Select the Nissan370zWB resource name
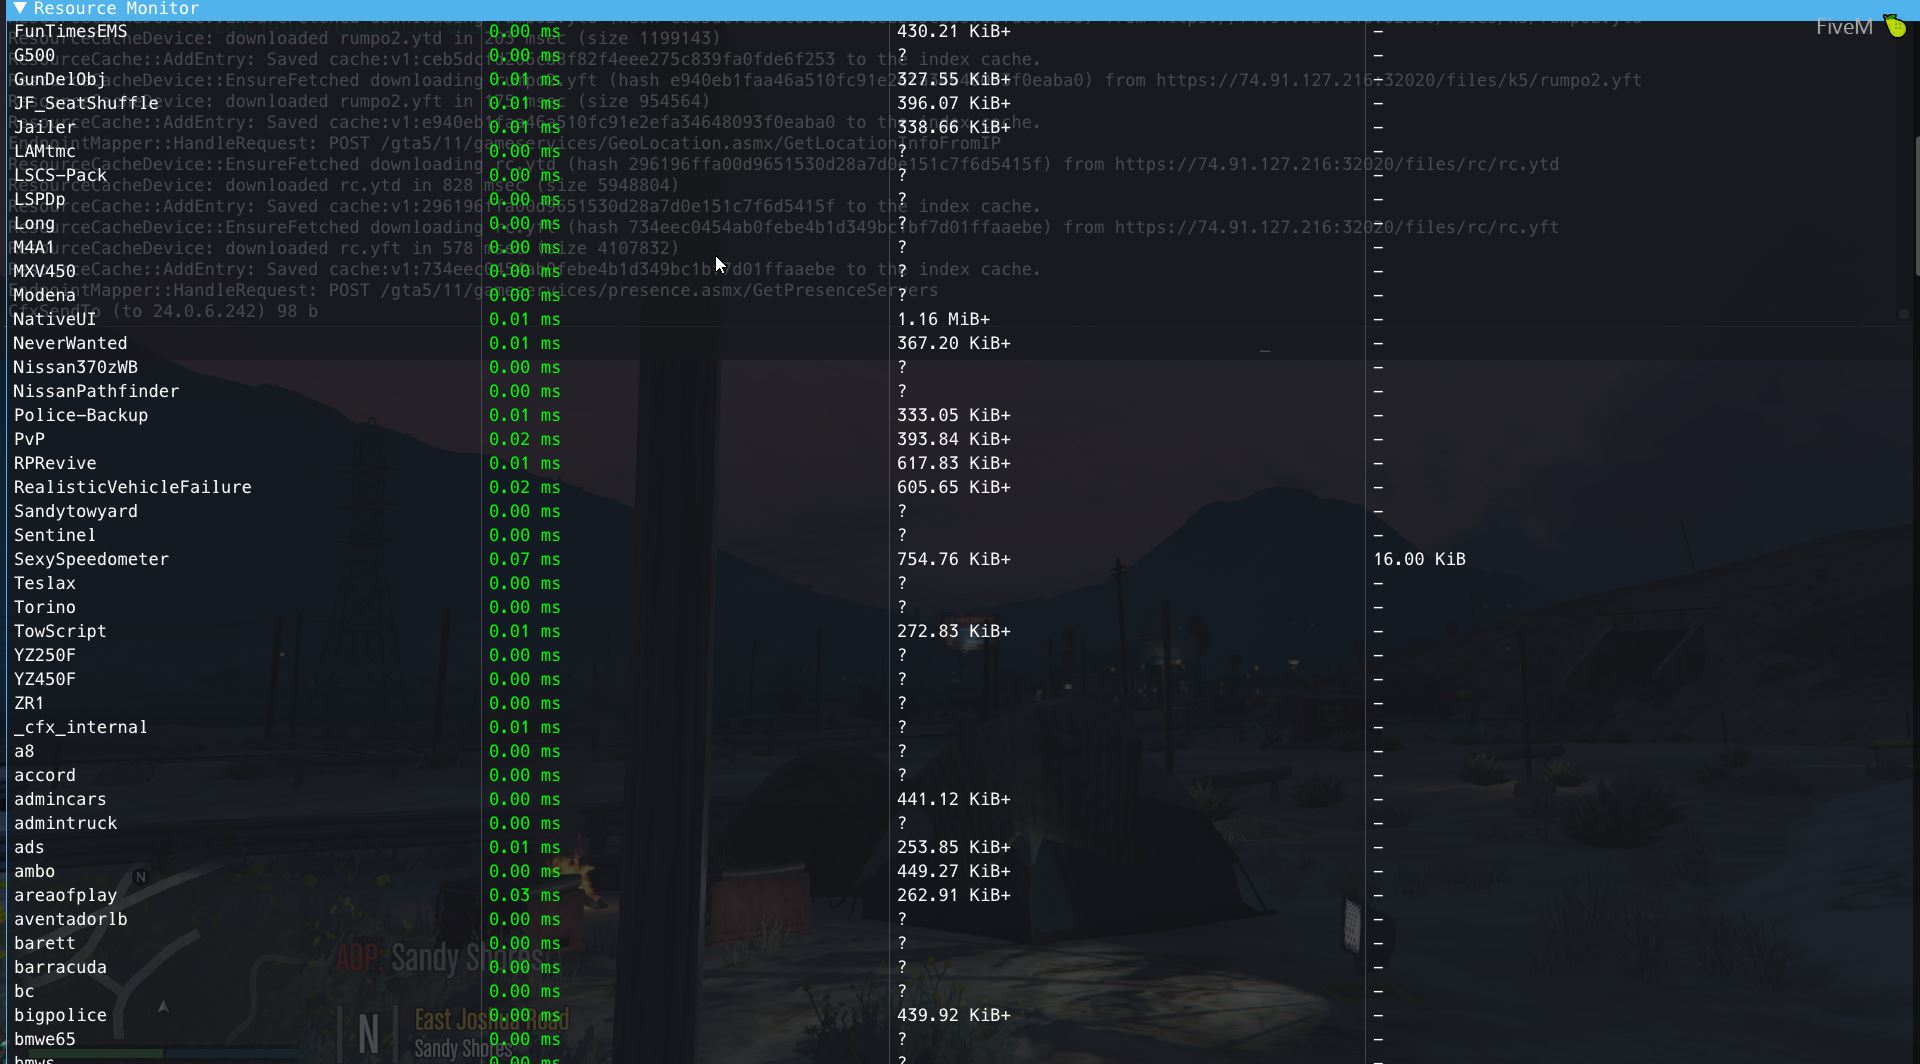 [76, 367]
